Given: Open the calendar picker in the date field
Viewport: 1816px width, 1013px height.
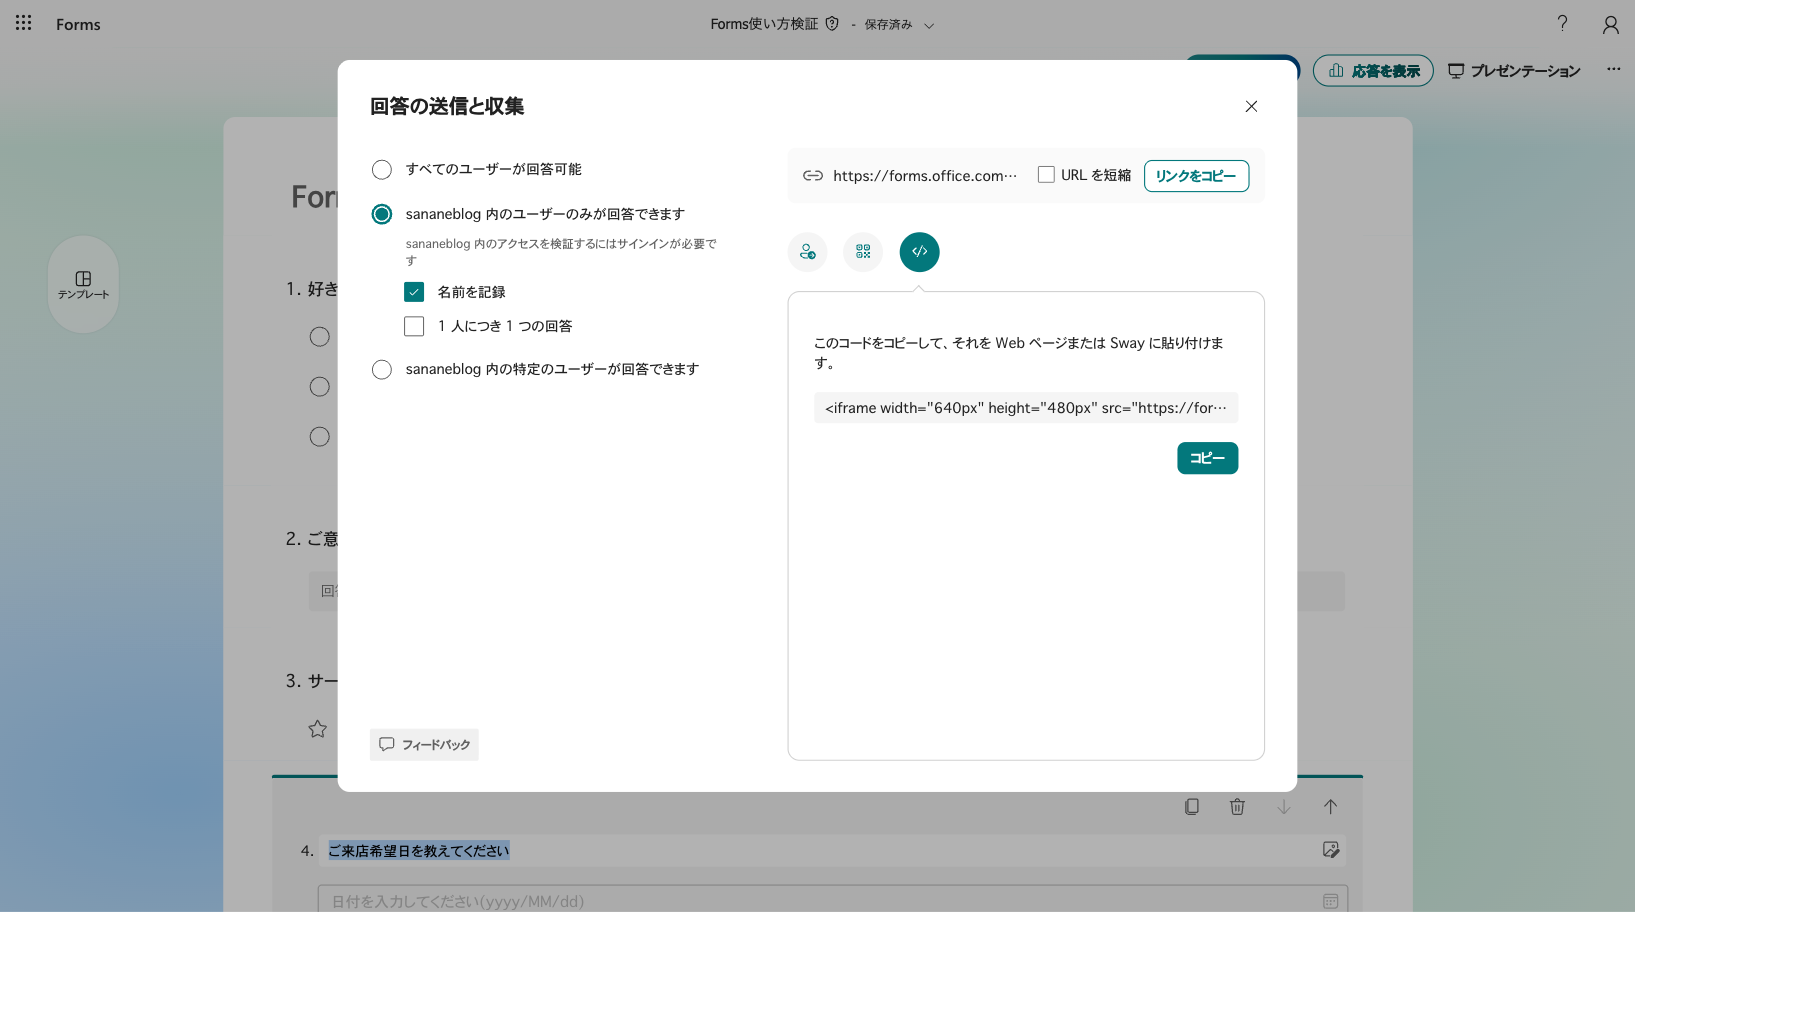Looking at the screenshot, I should 1330,901.
